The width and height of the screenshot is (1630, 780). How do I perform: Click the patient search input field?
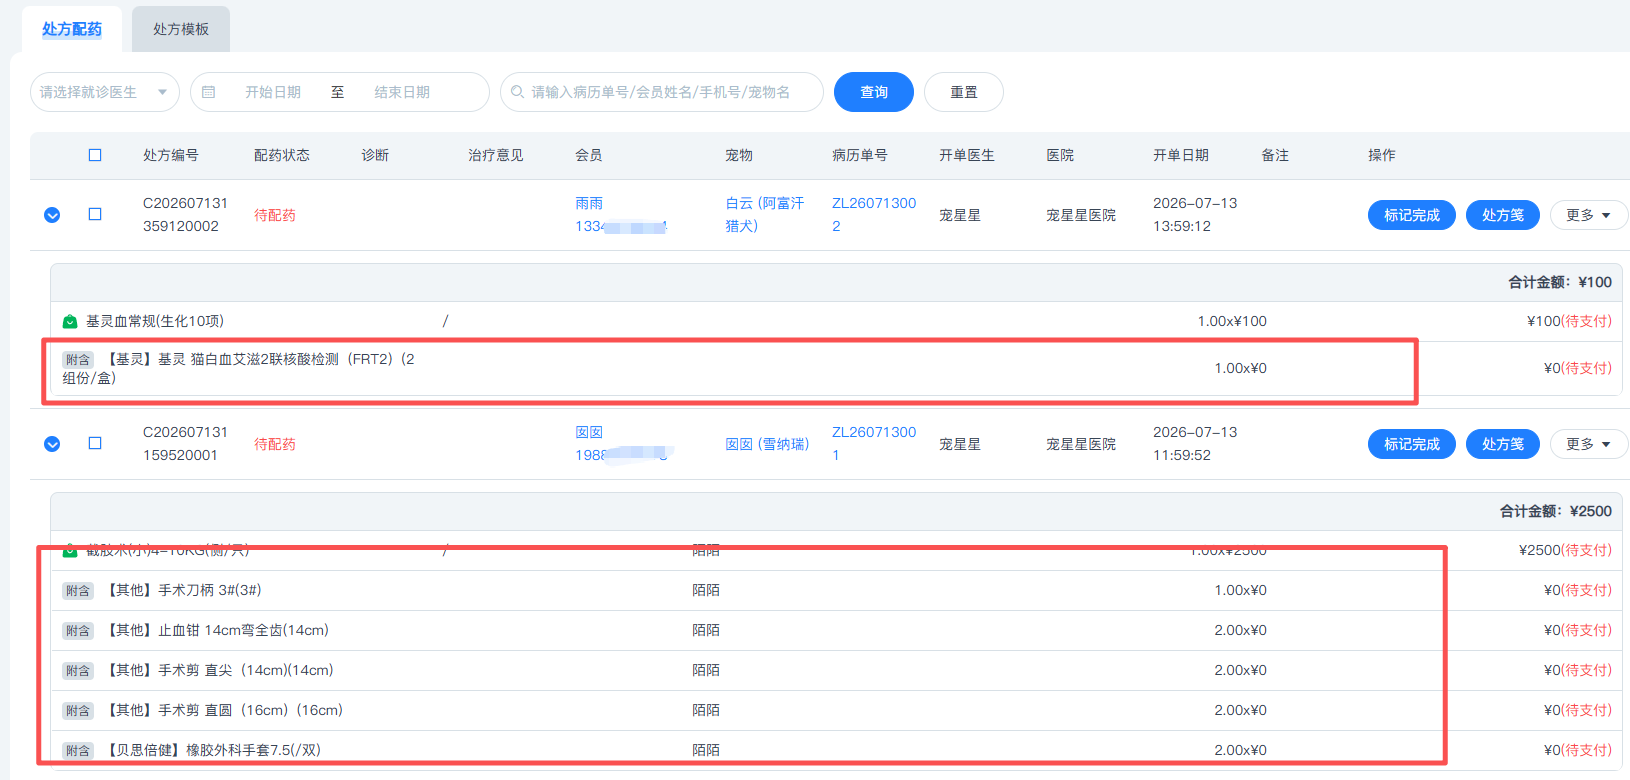662,92
